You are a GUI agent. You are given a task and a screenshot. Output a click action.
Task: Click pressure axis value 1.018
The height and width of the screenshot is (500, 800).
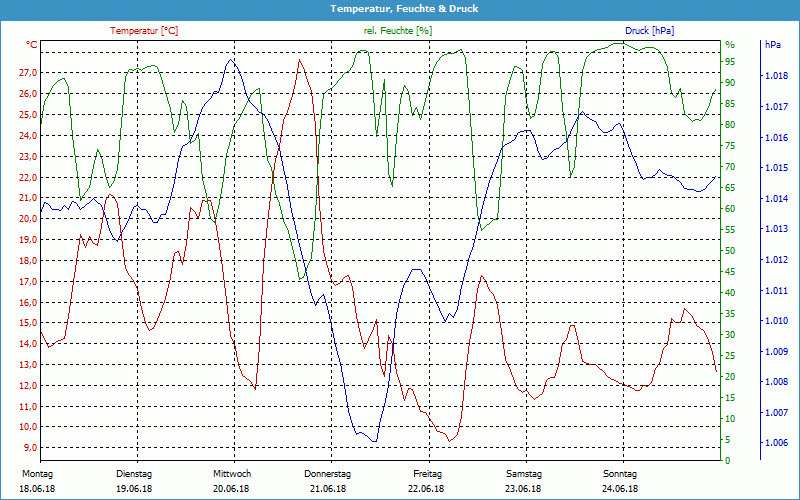pyautogui.click(x=776, y=76)
